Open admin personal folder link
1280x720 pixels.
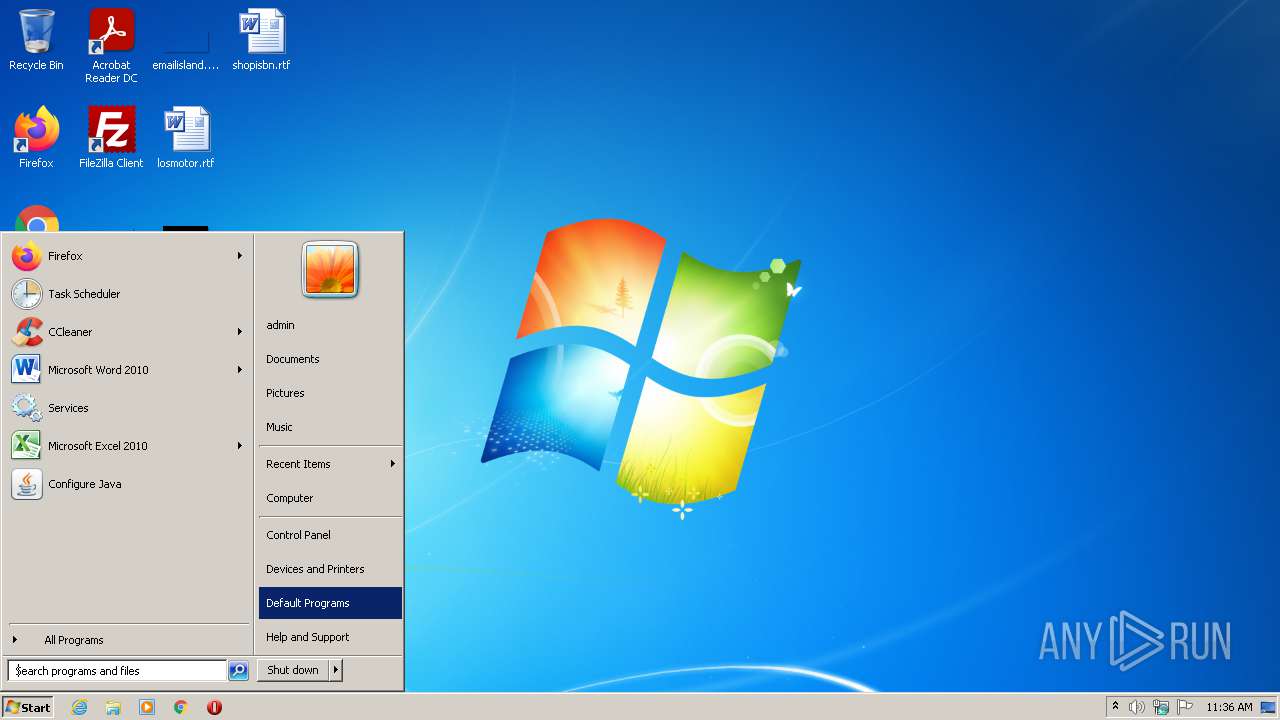330,325
